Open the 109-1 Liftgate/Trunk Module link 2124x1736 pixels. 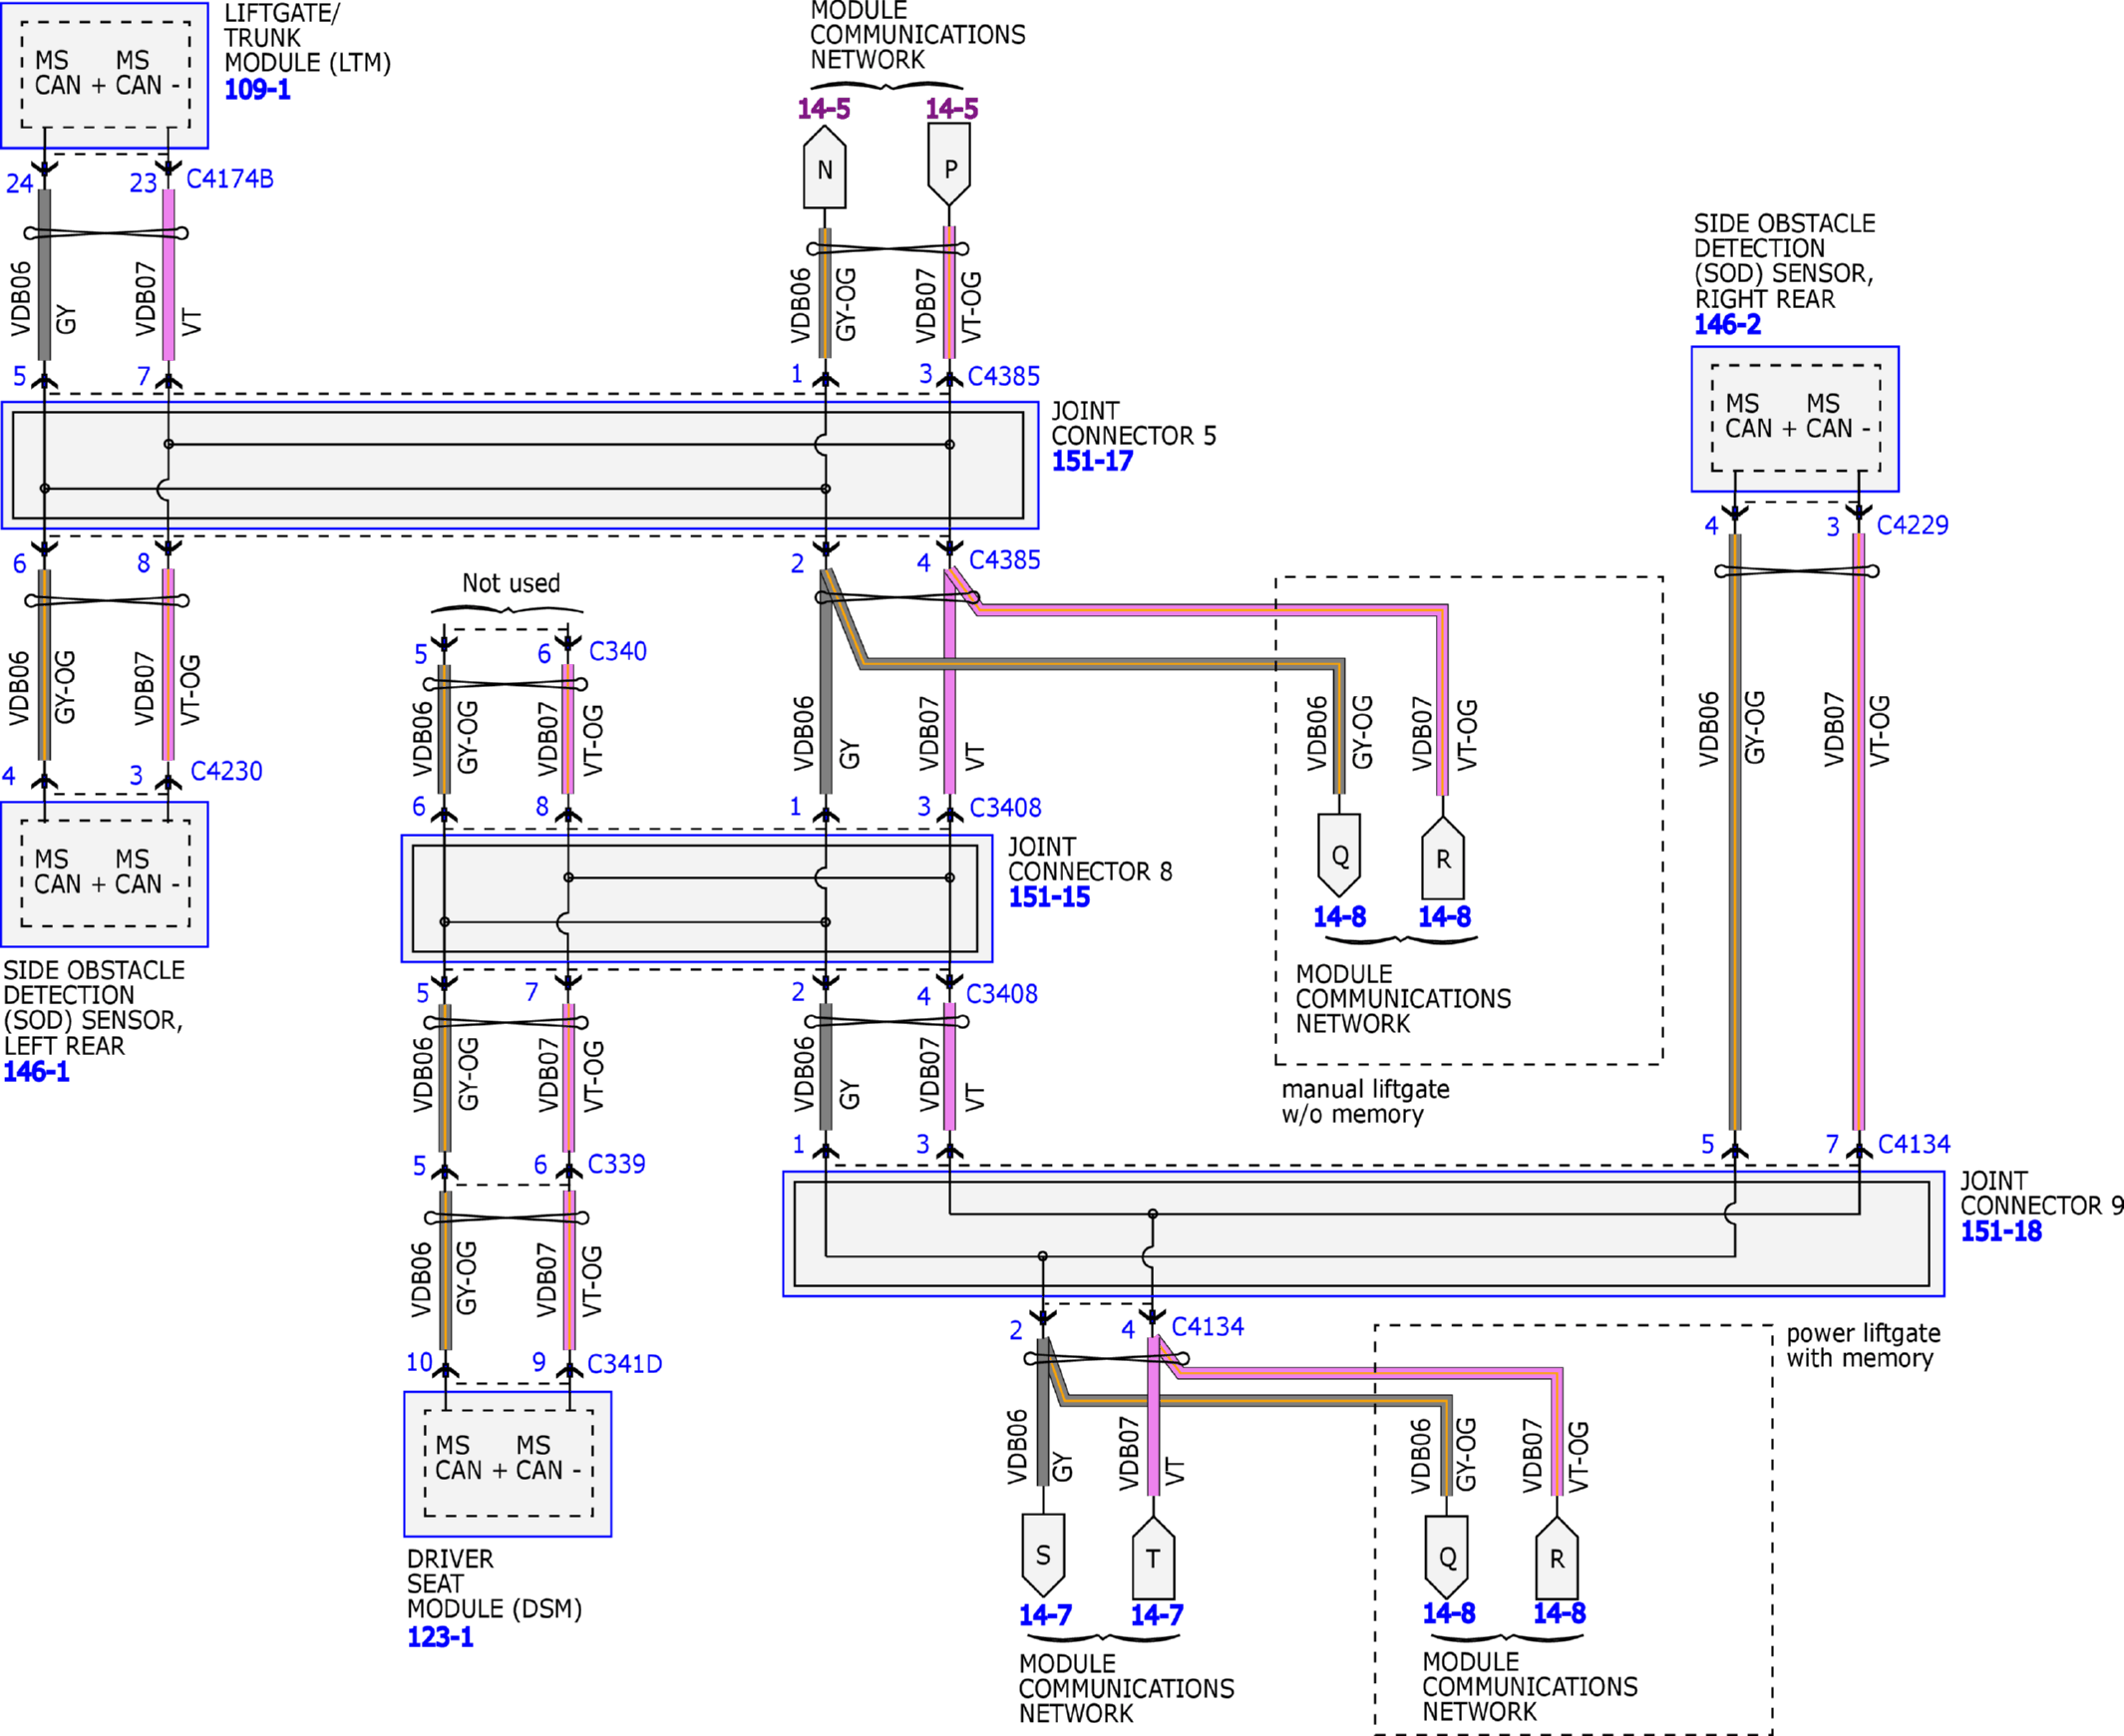click(257, 89)
